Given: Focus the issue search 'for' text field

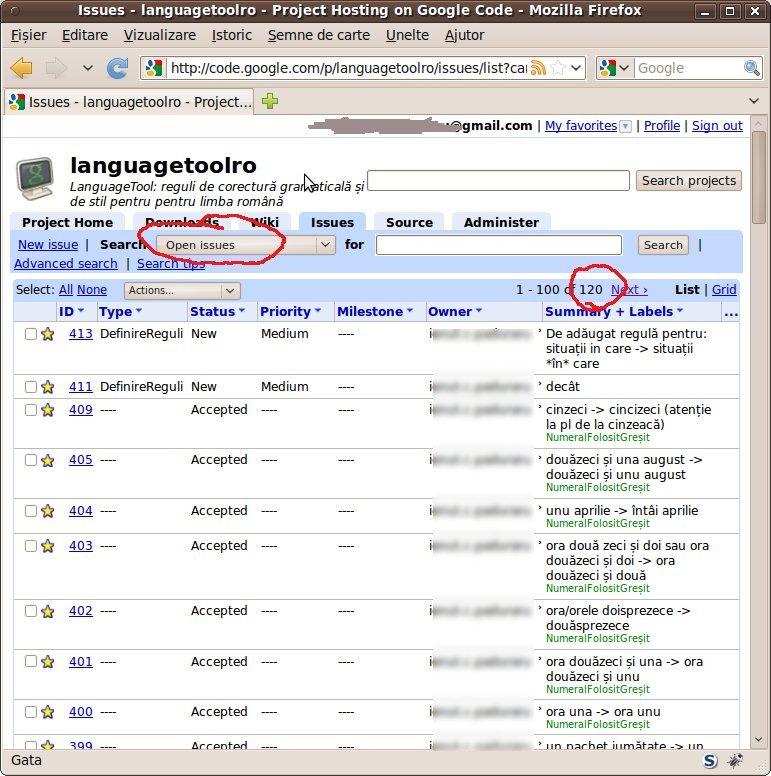Looking at the screenshot, I should click(498, 245).
